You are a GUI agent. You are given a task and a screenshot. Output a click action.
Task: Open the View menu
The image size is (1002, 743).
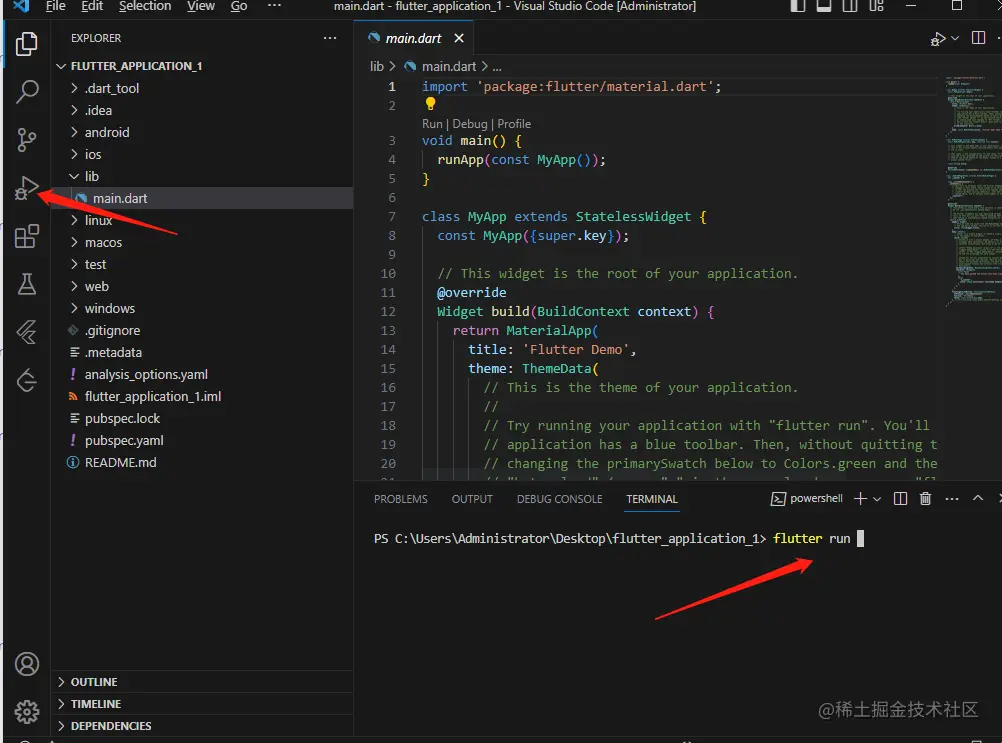(201, 6)
